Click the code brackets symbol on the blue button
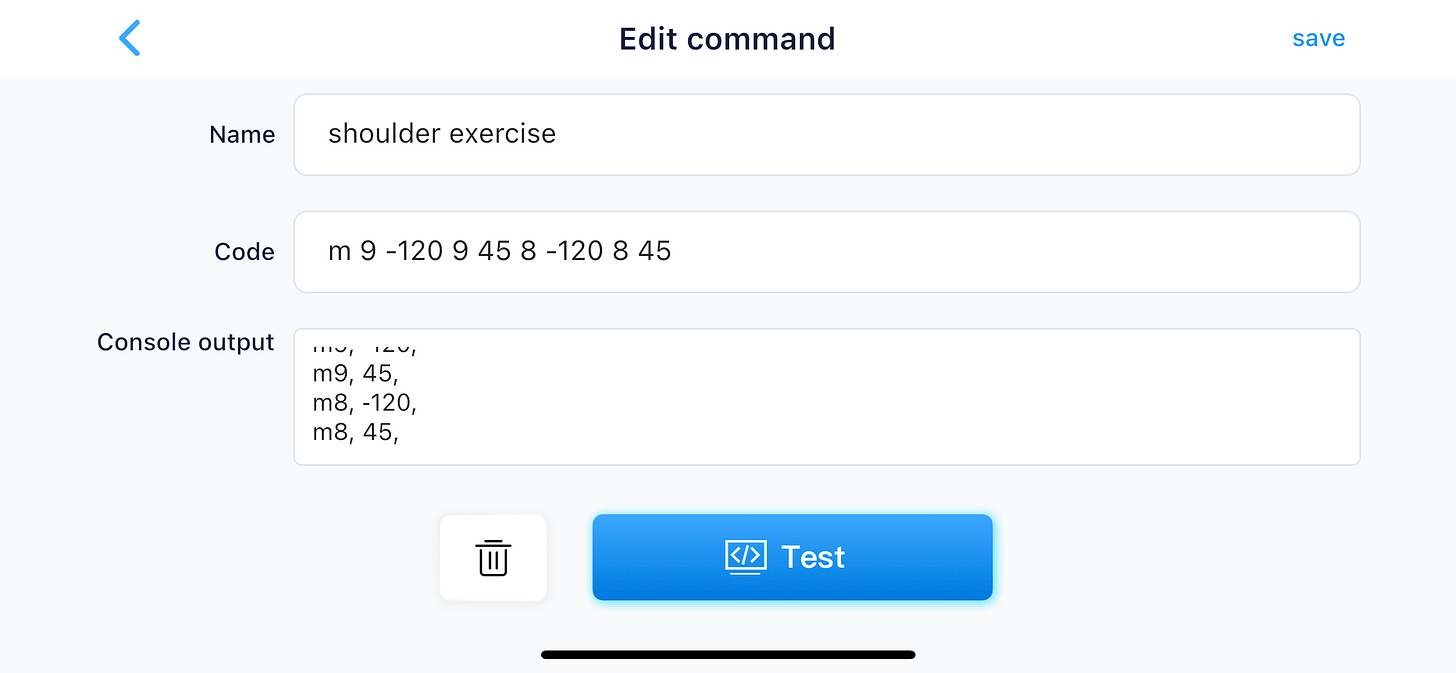The image size is (1456, 673). pyautogui.click(x=745, y=556)
